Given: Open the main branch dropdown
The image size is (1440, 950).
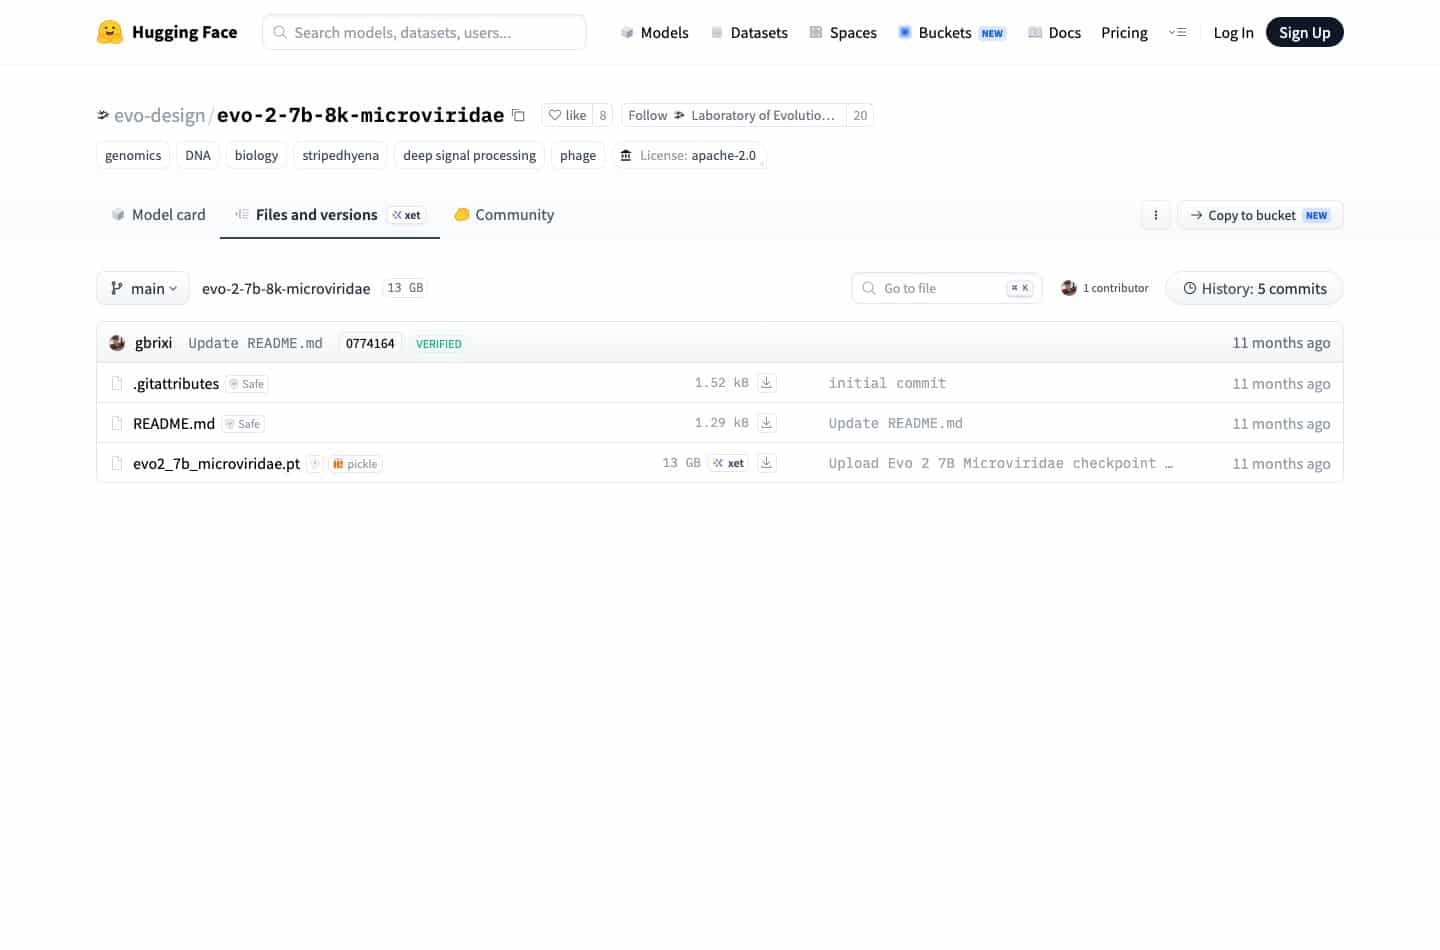Looking at the screenshot, I should [x=143, y=288].
